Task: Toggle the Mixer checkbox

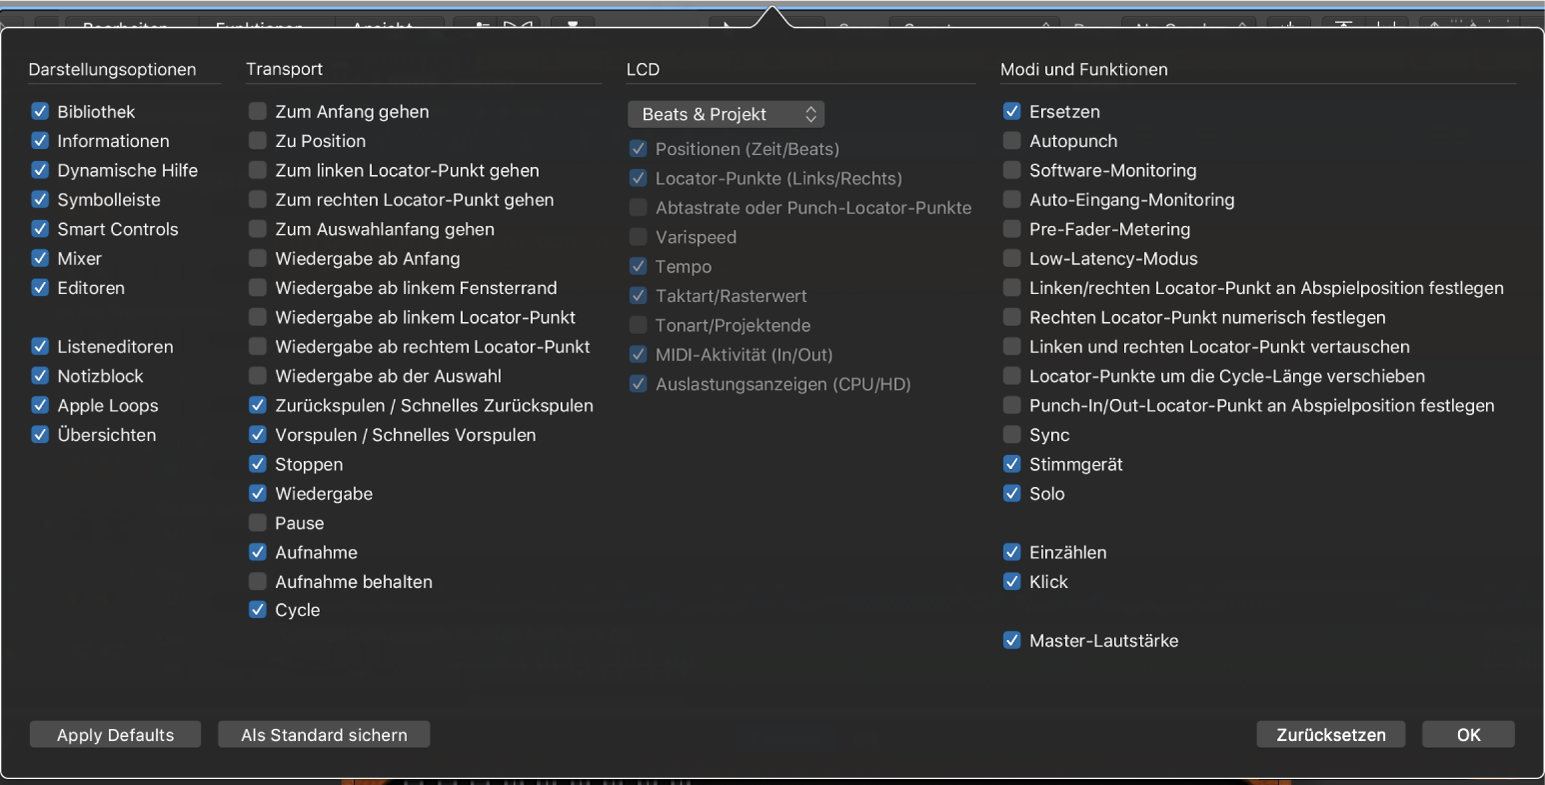Action: pyautogui.click(x=40, y=258)
